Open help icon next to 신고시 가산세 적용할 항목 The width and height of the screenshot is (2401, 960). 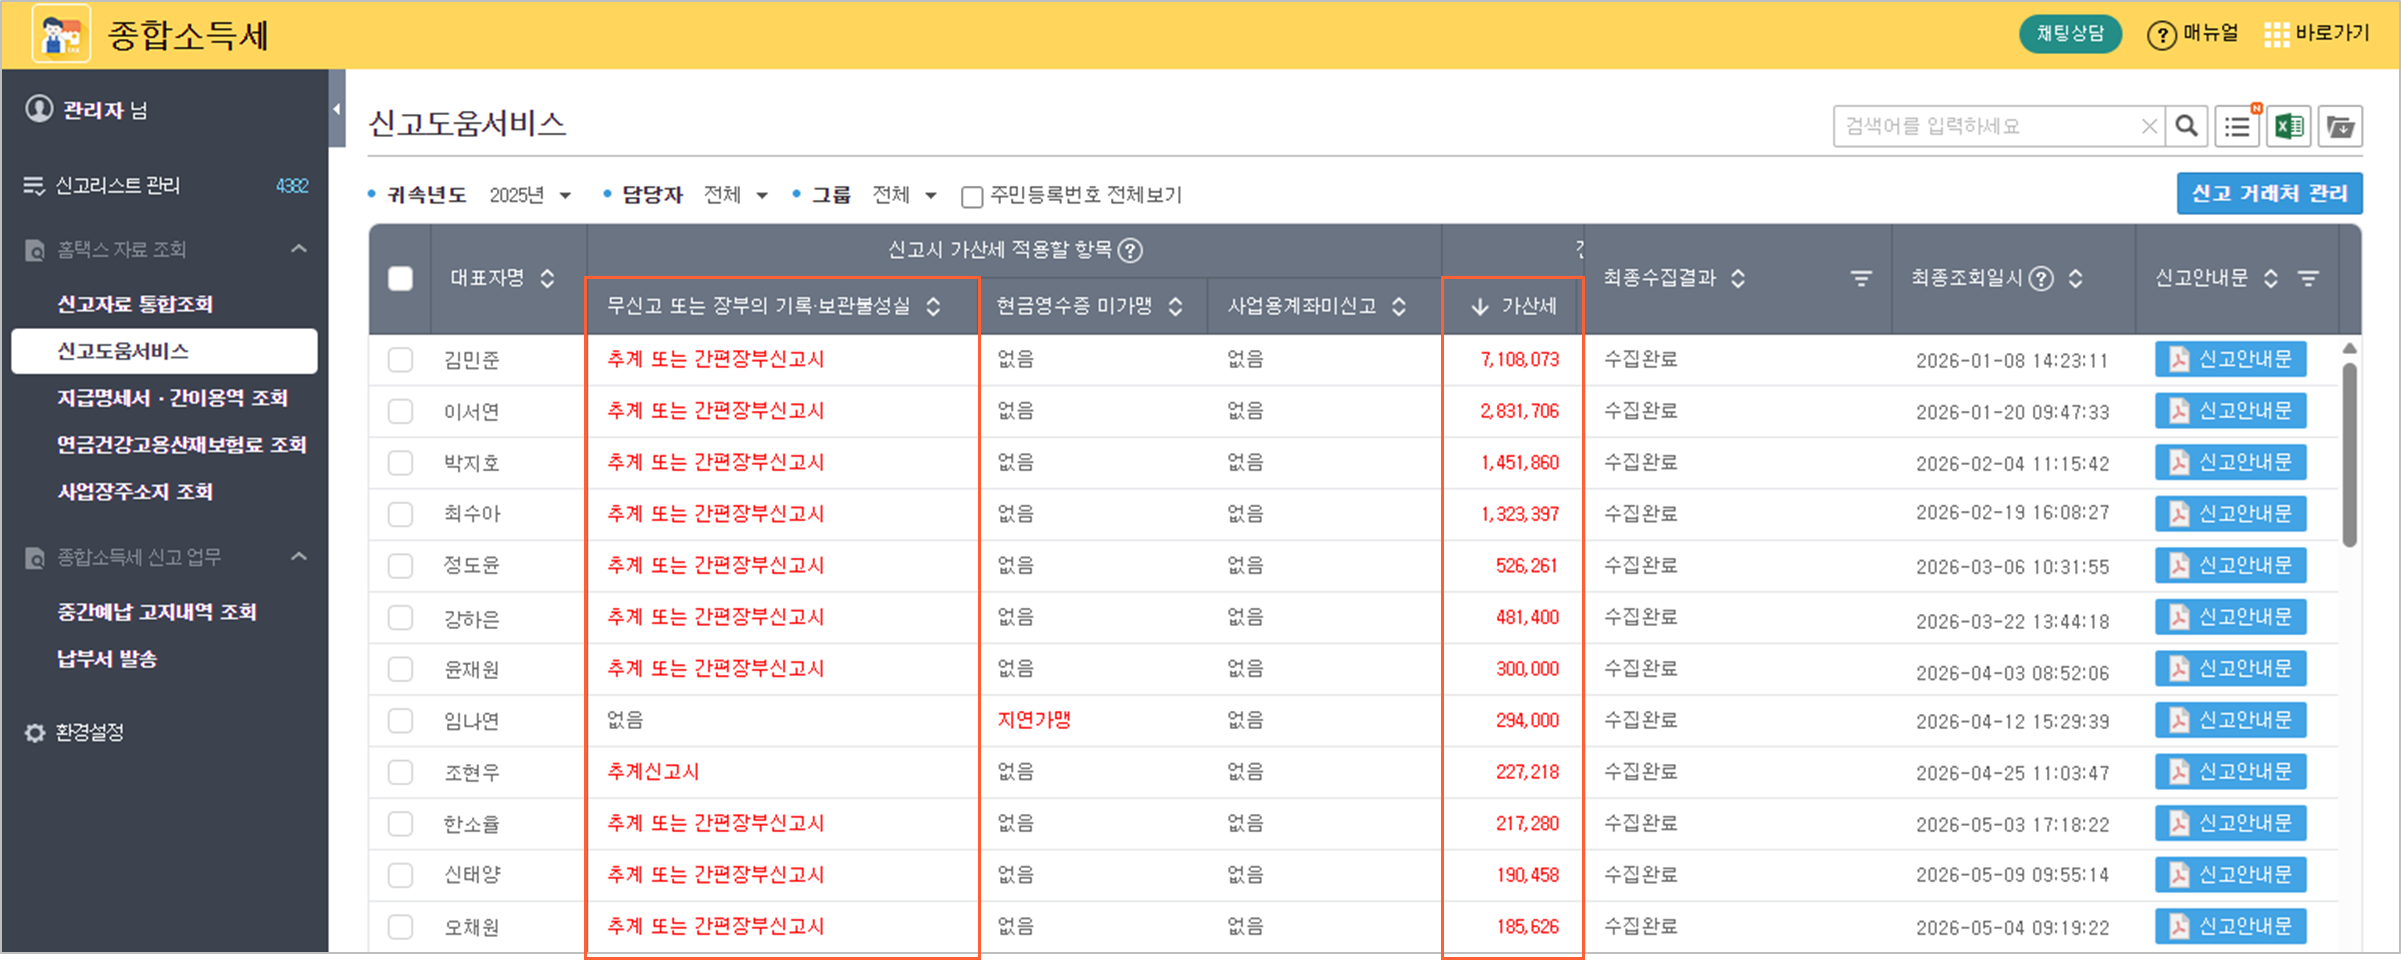point(1130,250)
